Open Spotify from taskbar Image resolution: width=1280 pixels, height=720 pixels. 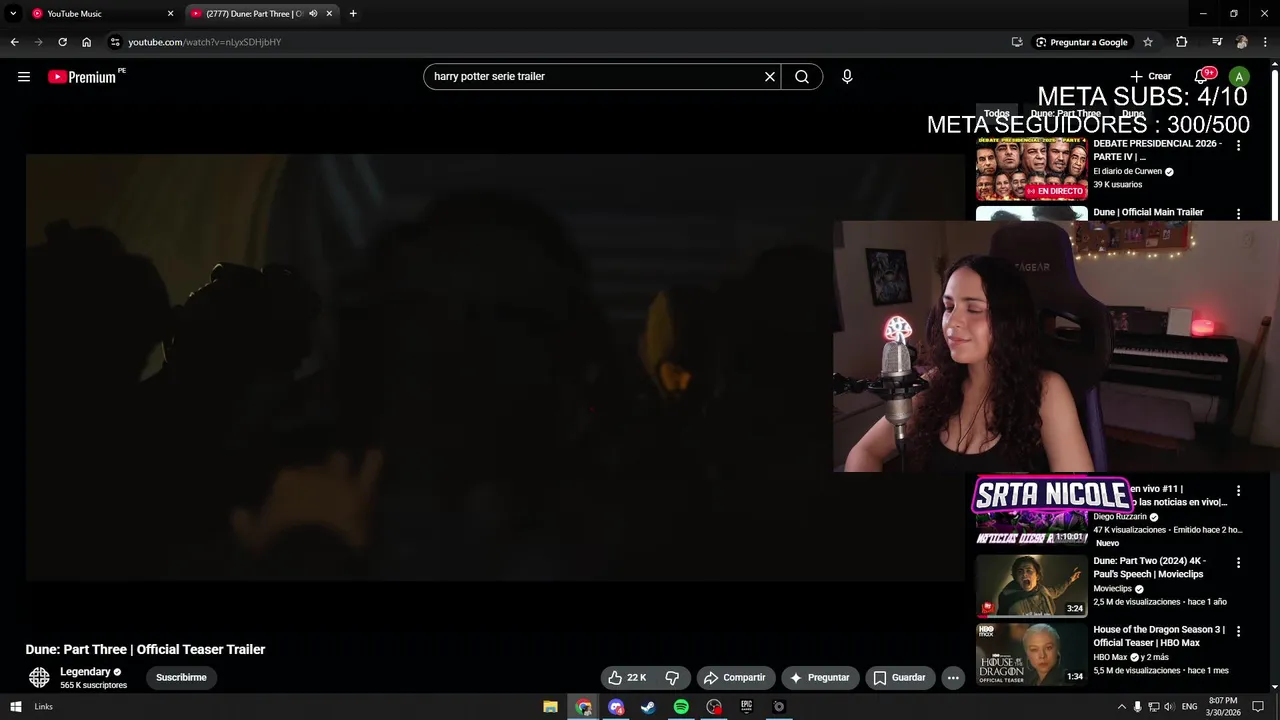click(x=681, y=707)
